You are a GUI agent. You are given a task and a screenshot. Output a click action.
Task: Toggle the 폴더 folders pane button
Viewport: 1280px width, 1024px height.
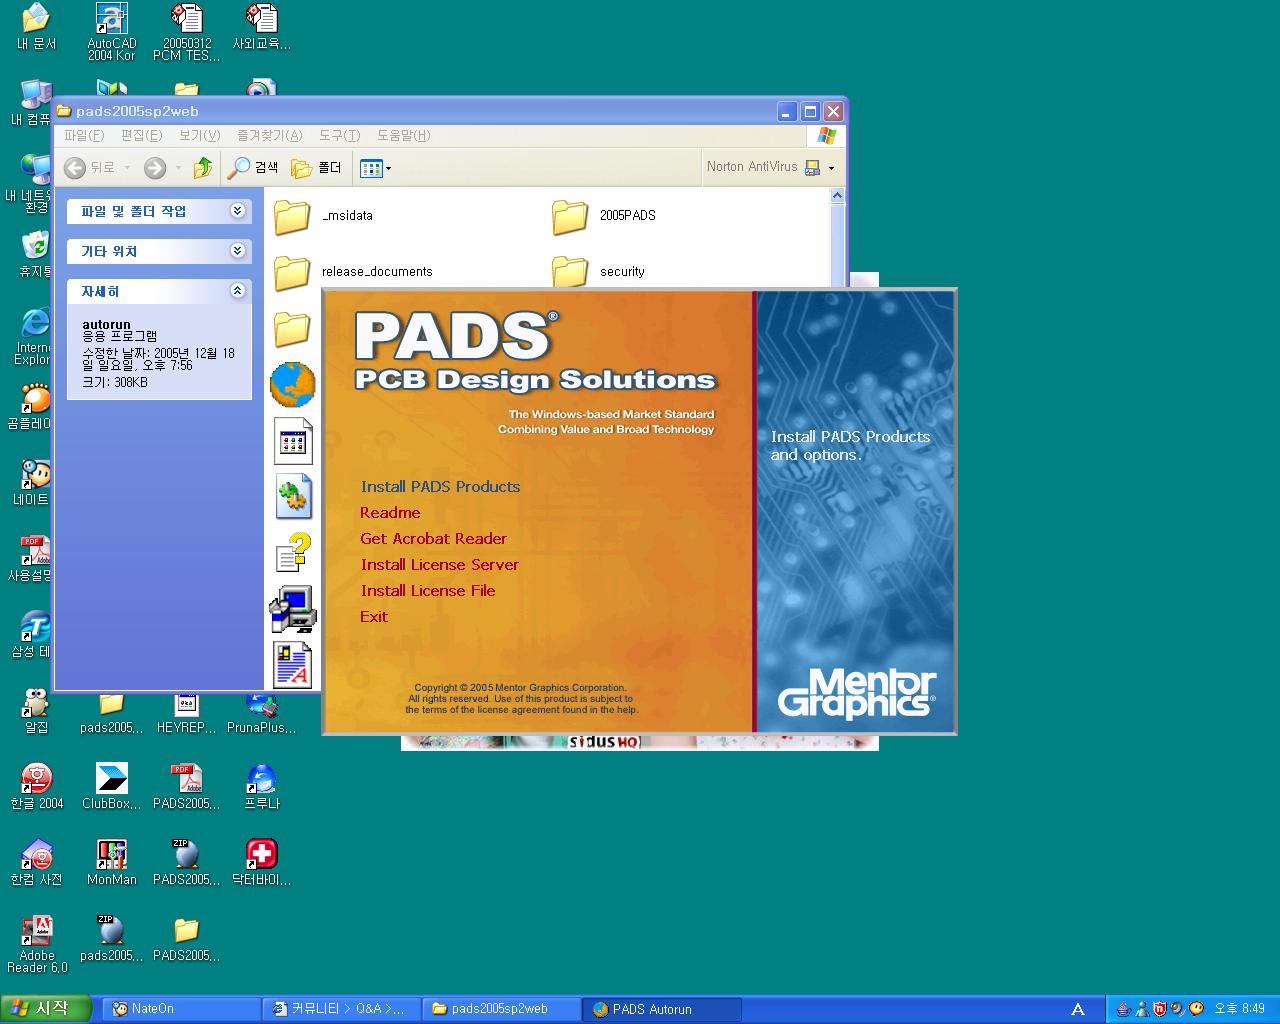coord(317,168)
